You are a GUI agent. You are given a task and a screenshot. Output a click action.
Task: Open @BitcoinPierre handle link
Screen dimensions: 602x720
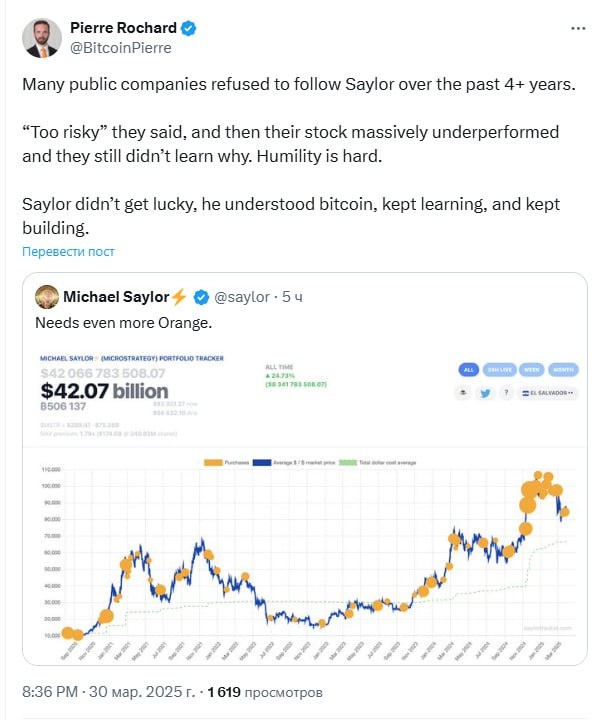120,47
